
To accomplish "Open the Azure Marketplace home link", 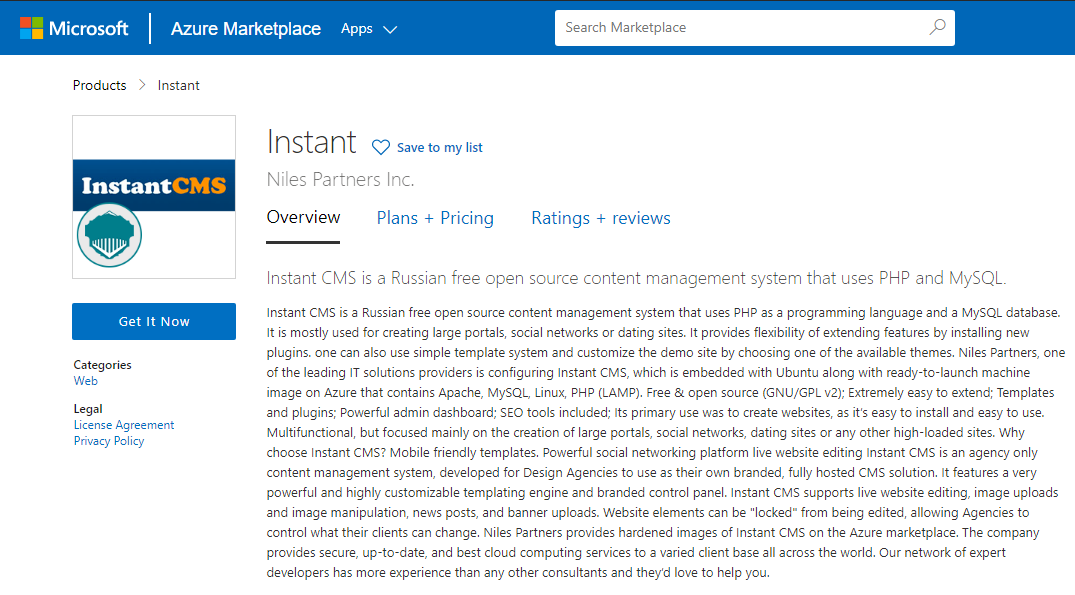I will [245, 29].
